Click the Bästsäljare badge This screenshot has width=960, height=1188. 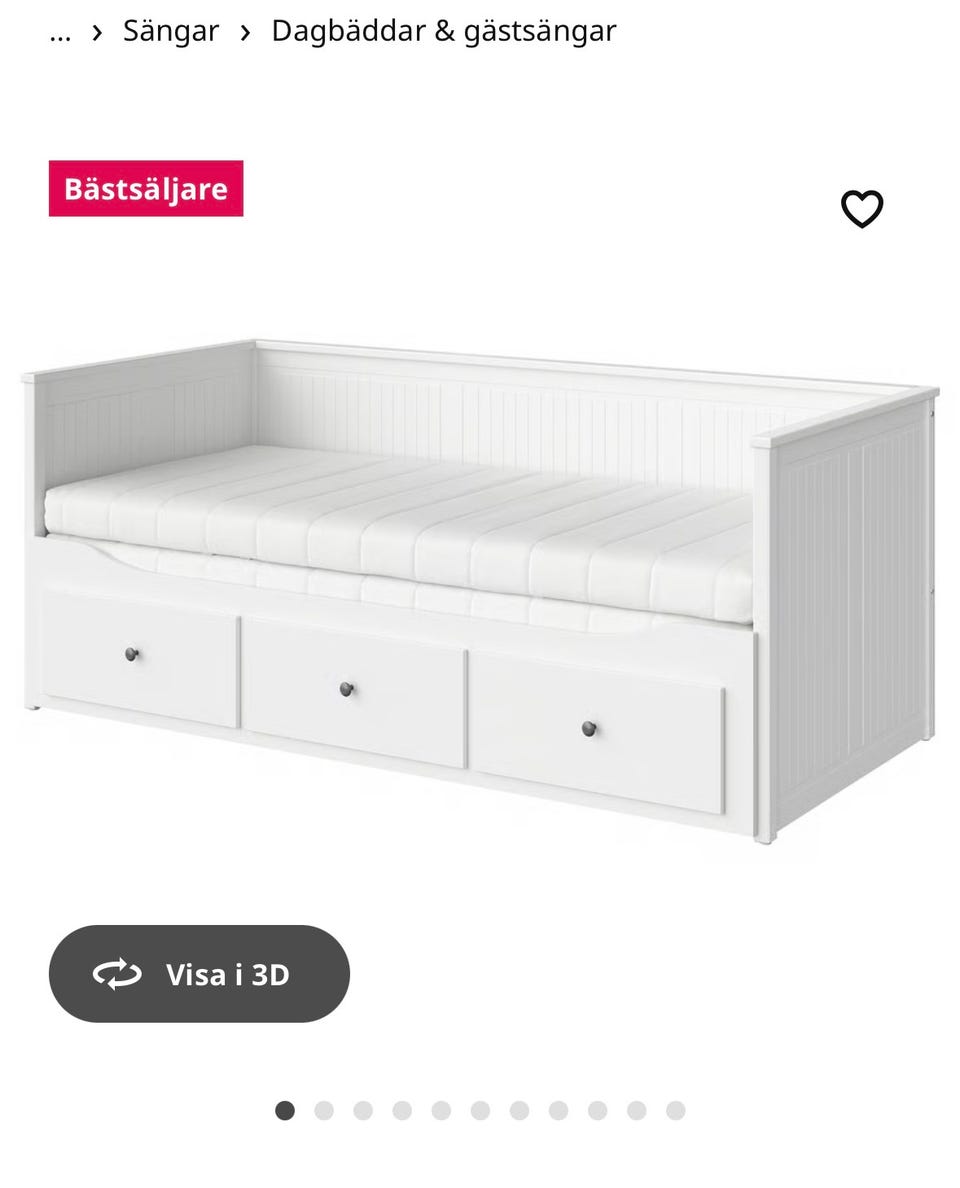tap(146, 189)
